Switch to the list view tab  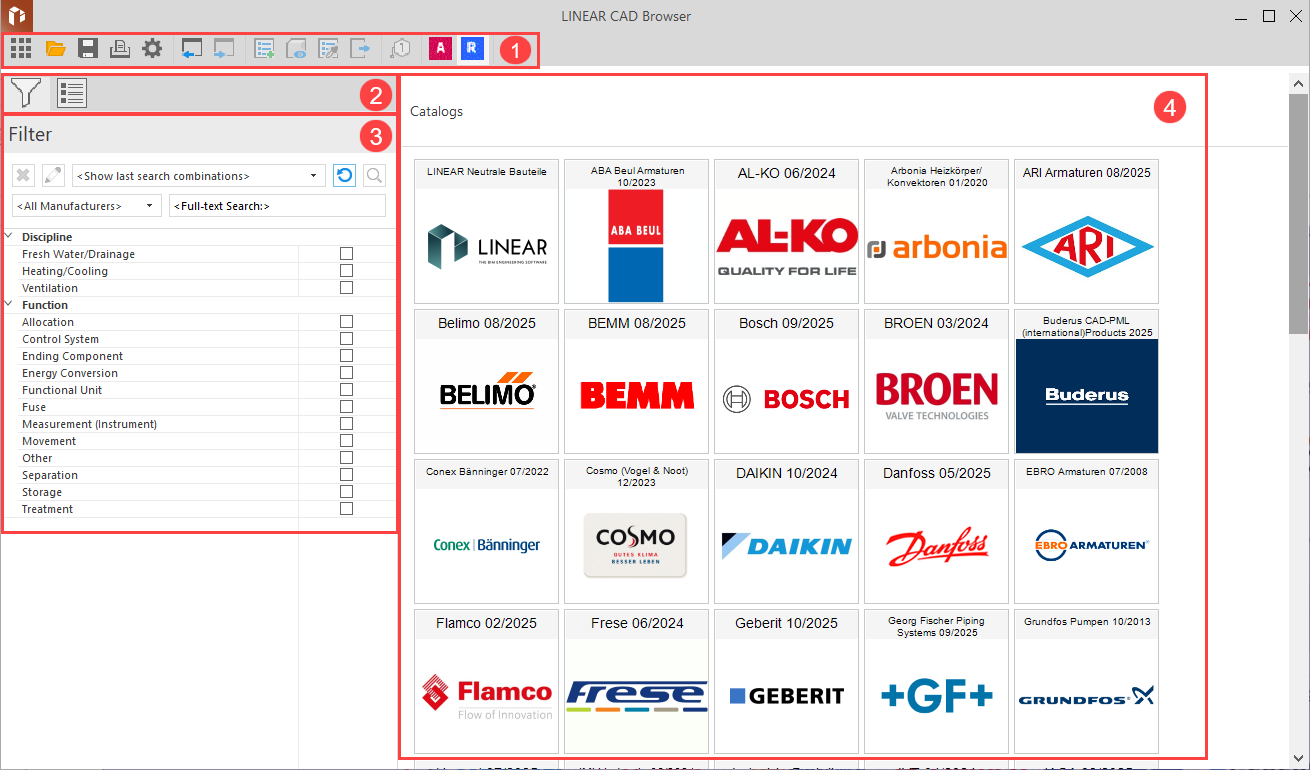[72, 93]
